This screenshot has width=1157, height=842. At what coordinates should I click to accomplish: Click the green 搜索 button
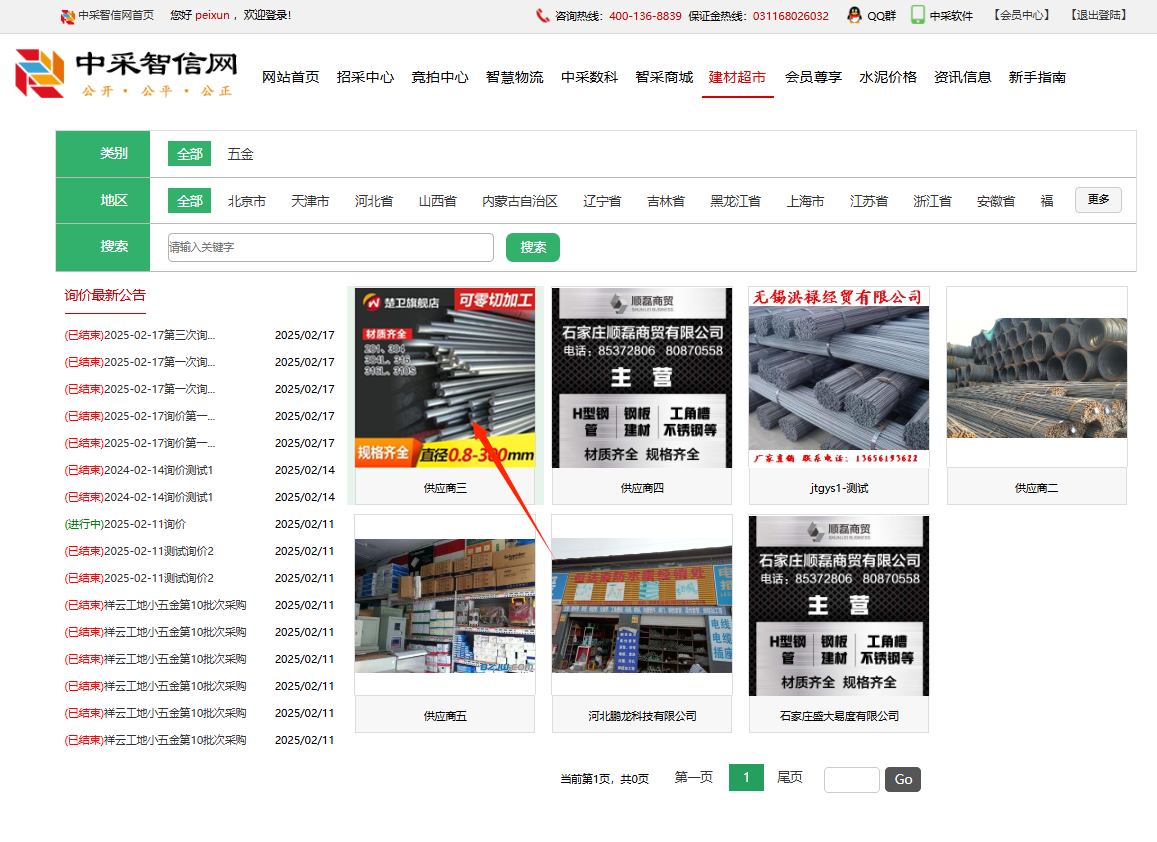[x=533, y=247]
